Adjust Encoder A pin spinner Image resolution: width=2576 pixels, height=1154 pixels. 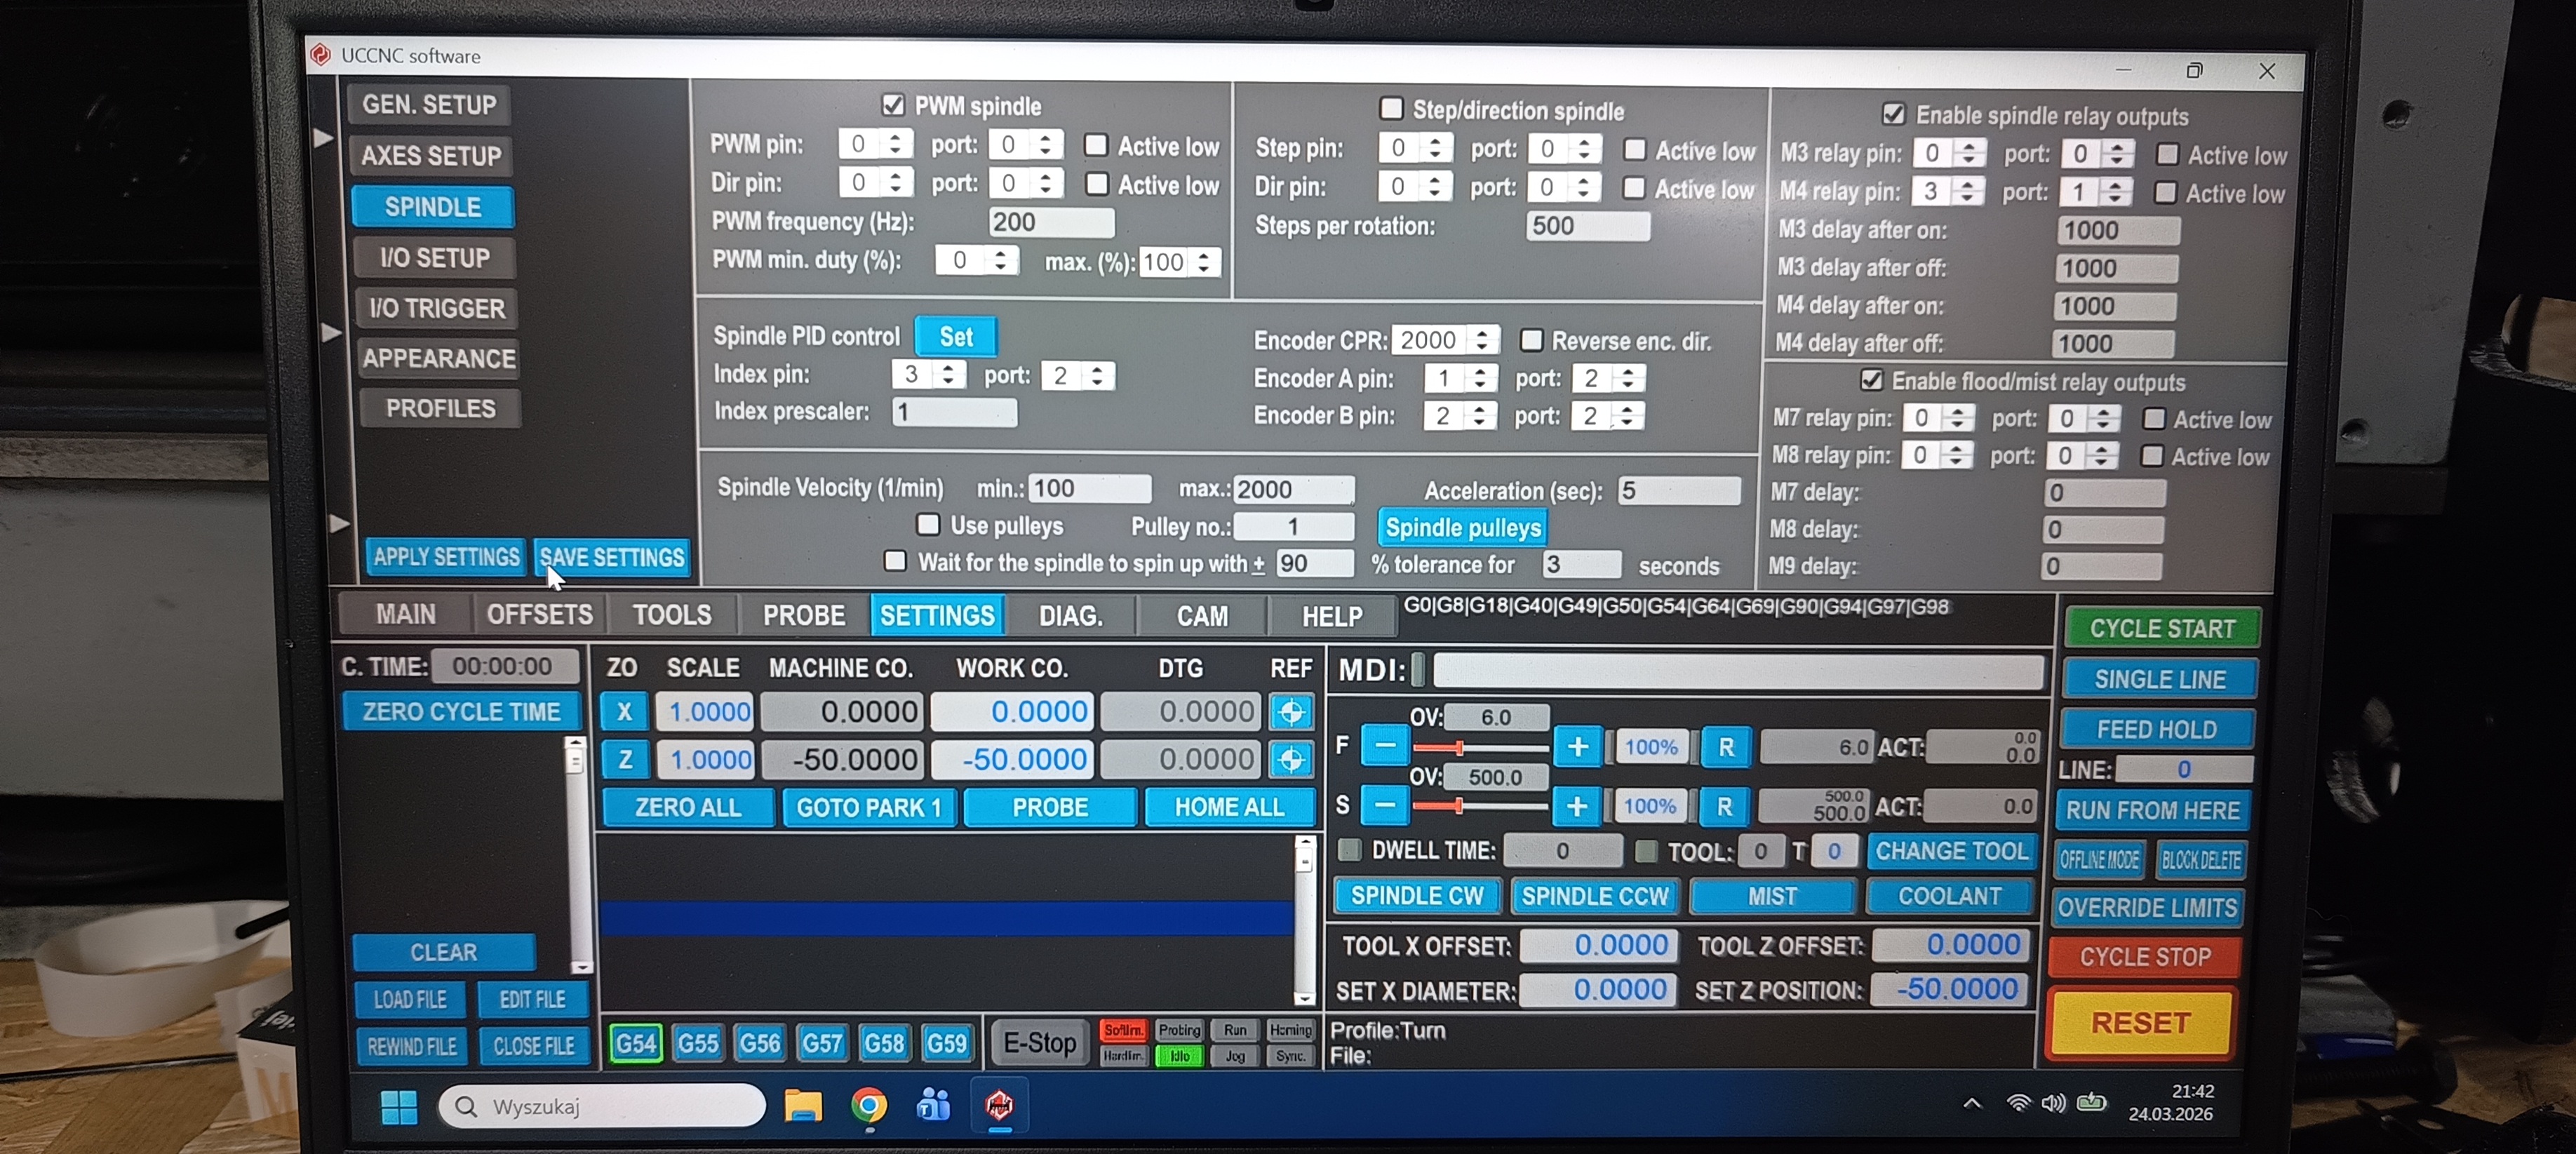coord(1479,378)
